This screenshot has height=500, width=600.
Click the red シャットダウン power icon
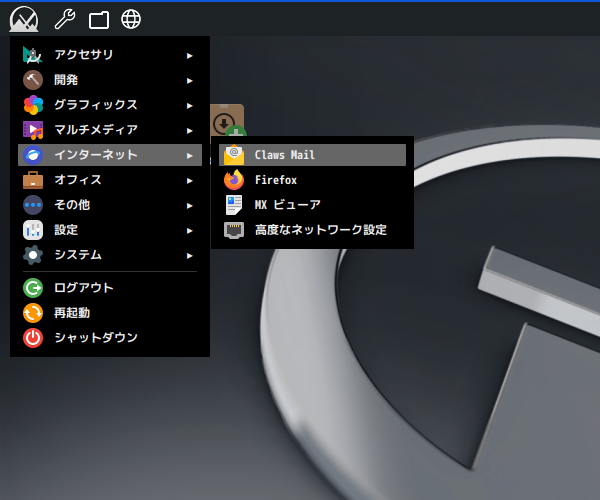click(33, 338)
